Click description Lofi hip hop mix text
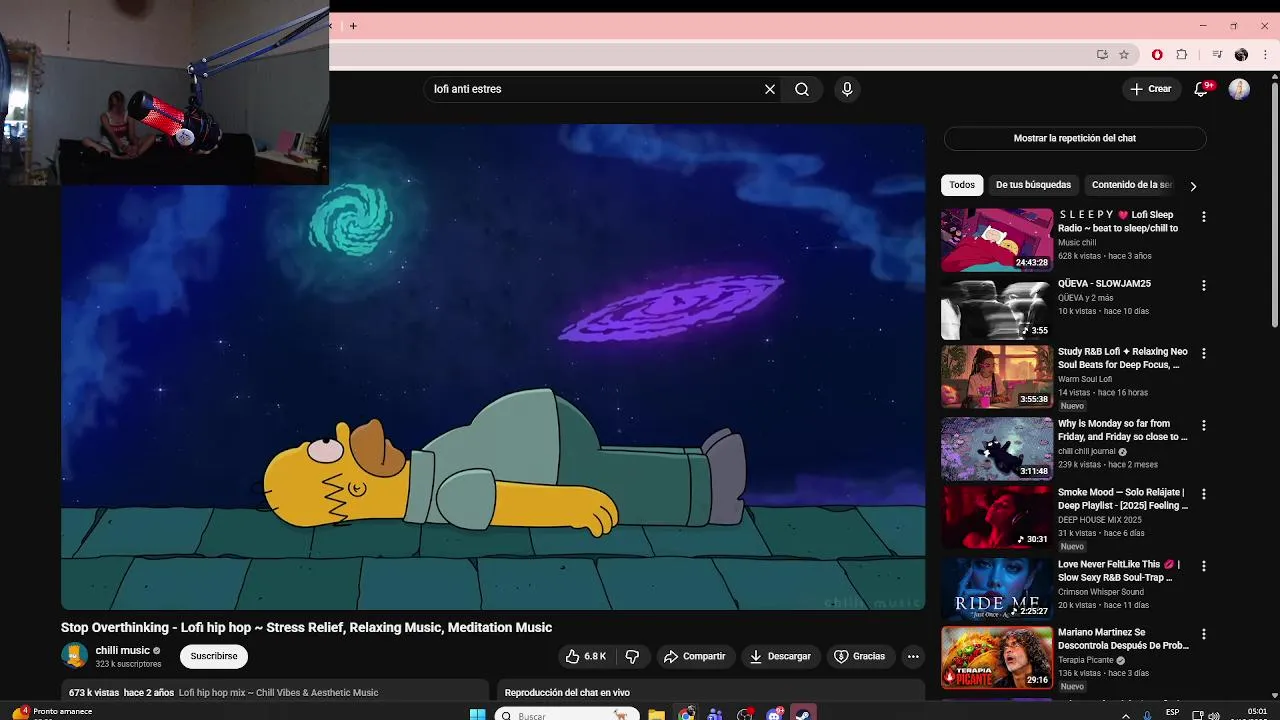 tap(278, 692)
